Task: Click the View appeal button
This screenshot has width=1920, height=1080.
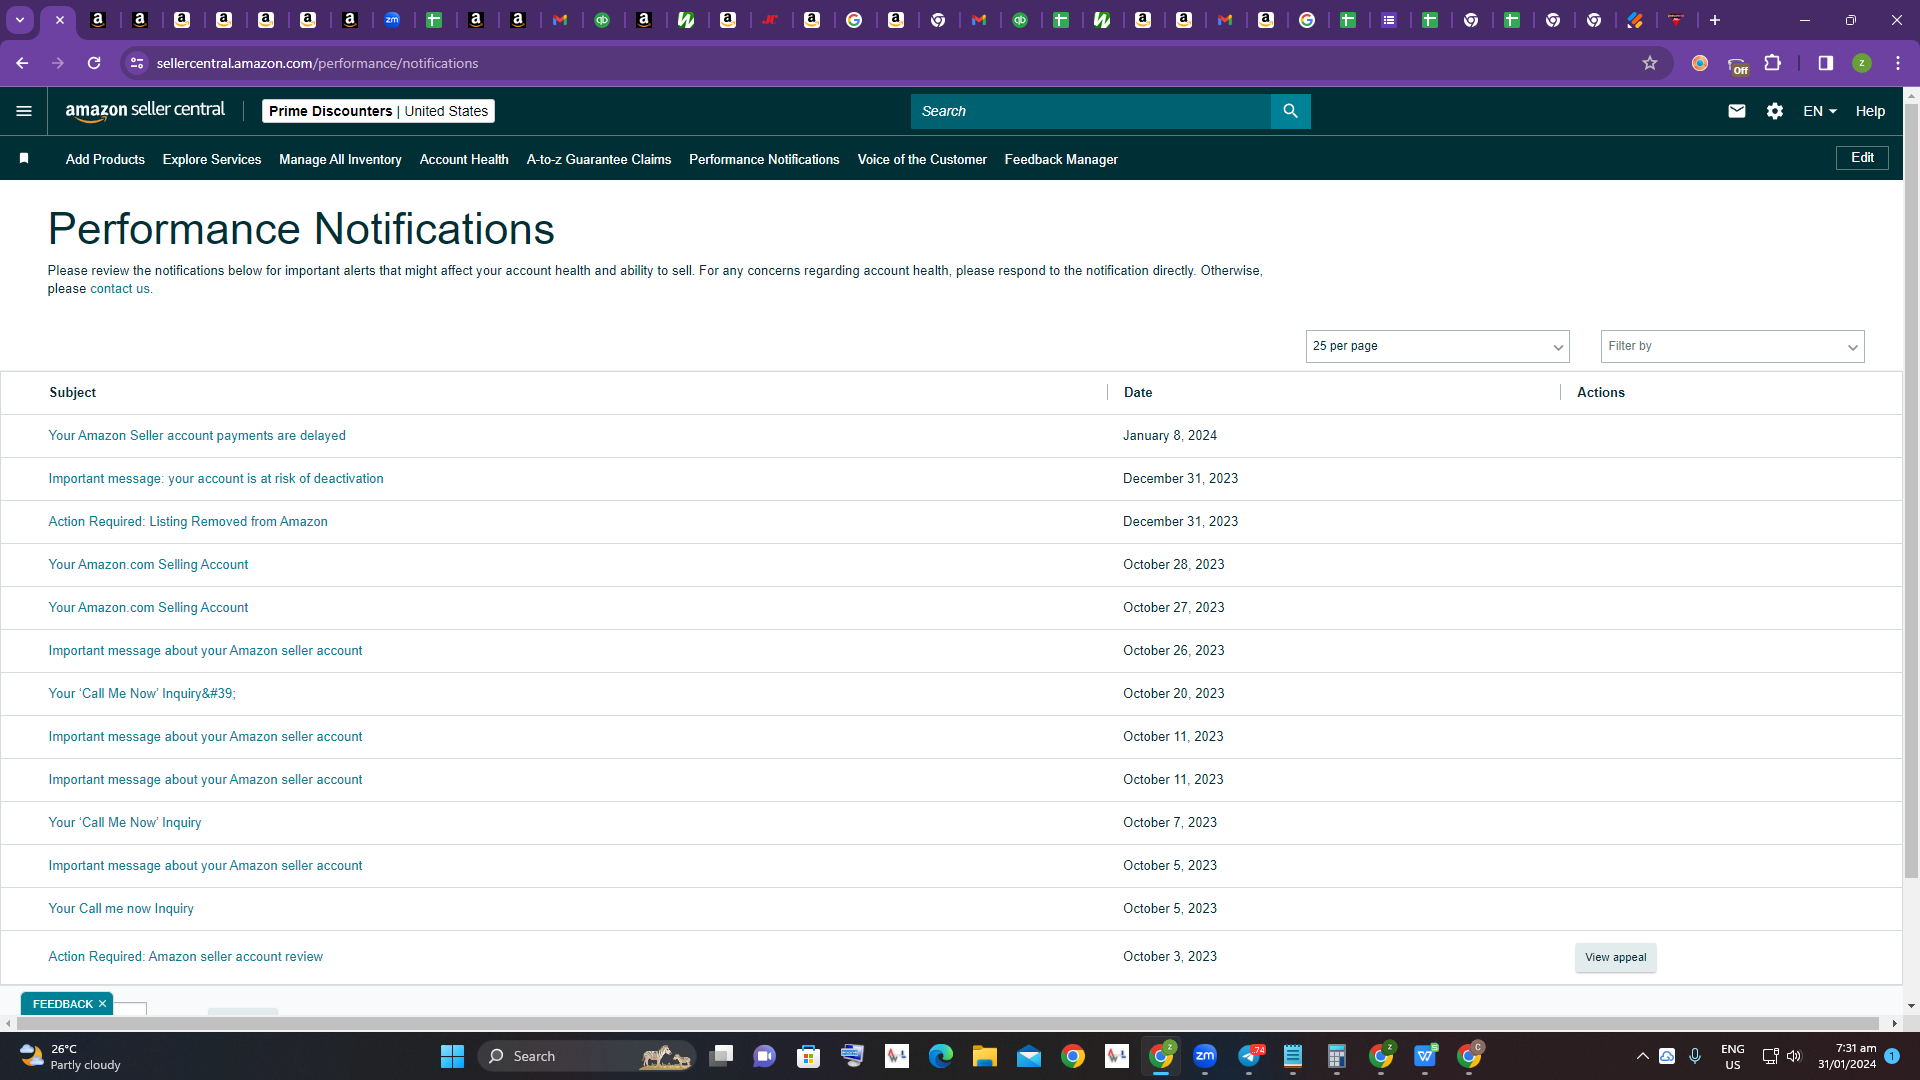Action: (1615, 958)
